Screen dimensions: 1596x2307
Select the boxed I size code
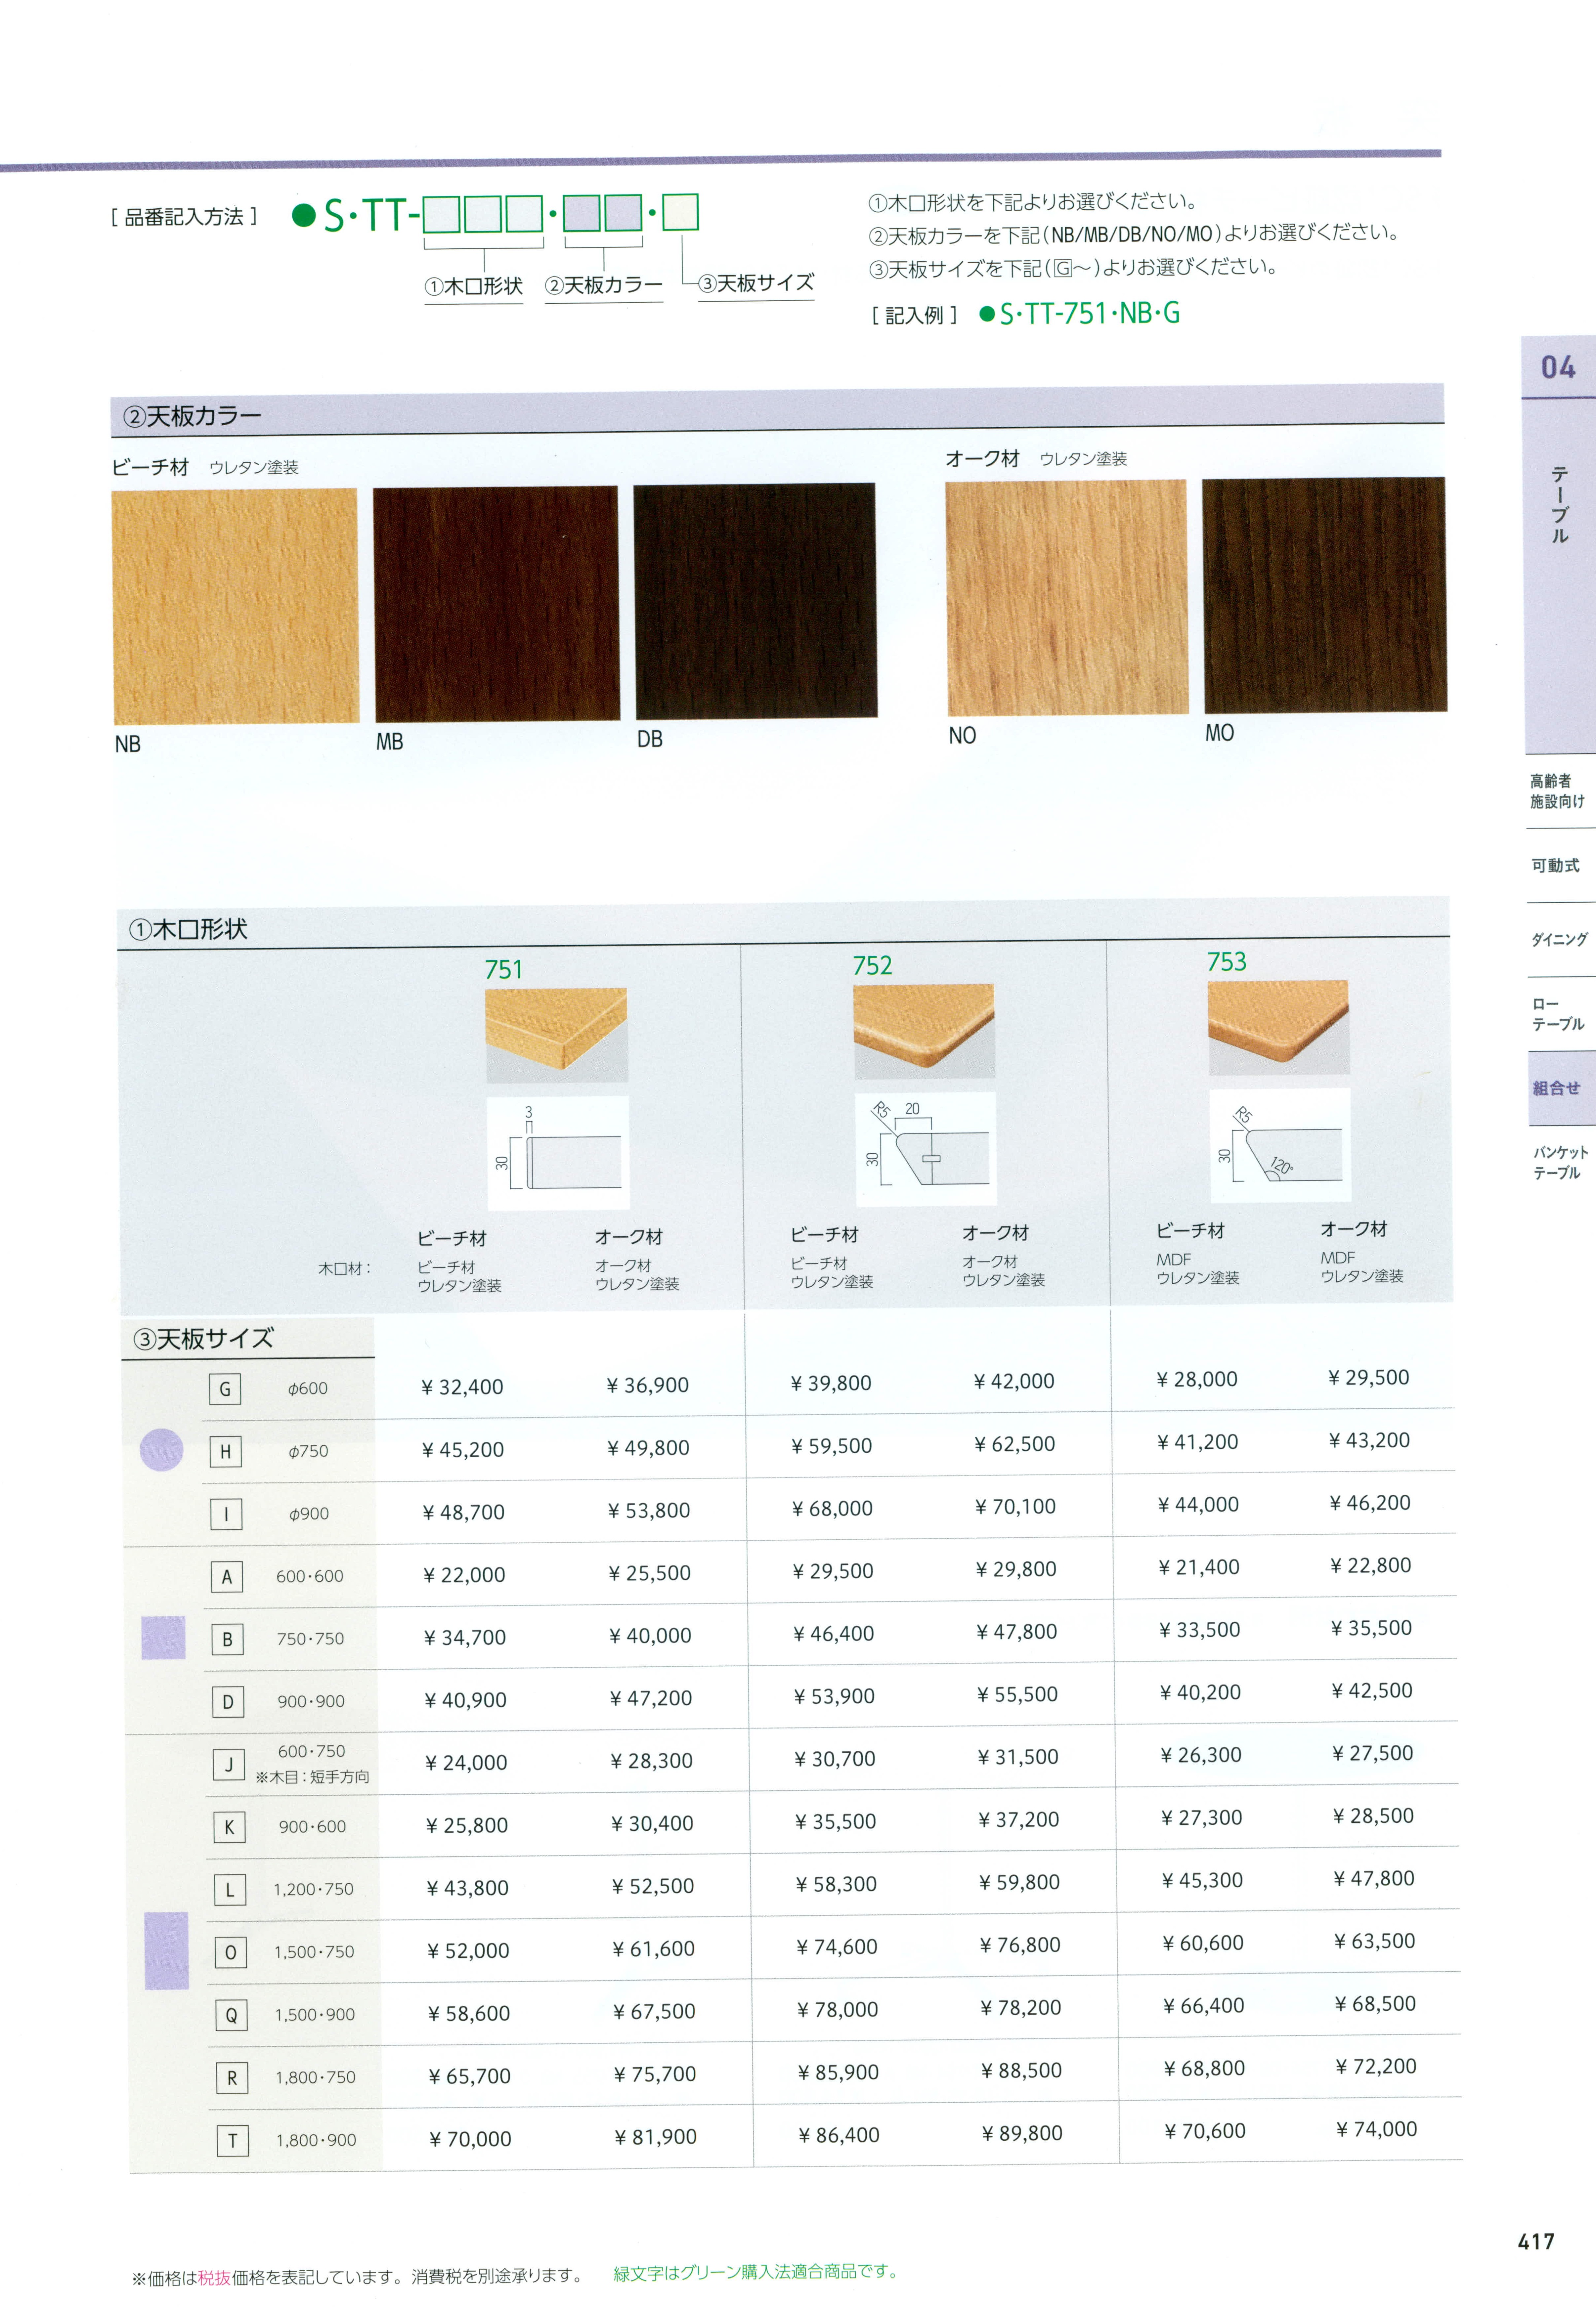(x=226, y=1514)
